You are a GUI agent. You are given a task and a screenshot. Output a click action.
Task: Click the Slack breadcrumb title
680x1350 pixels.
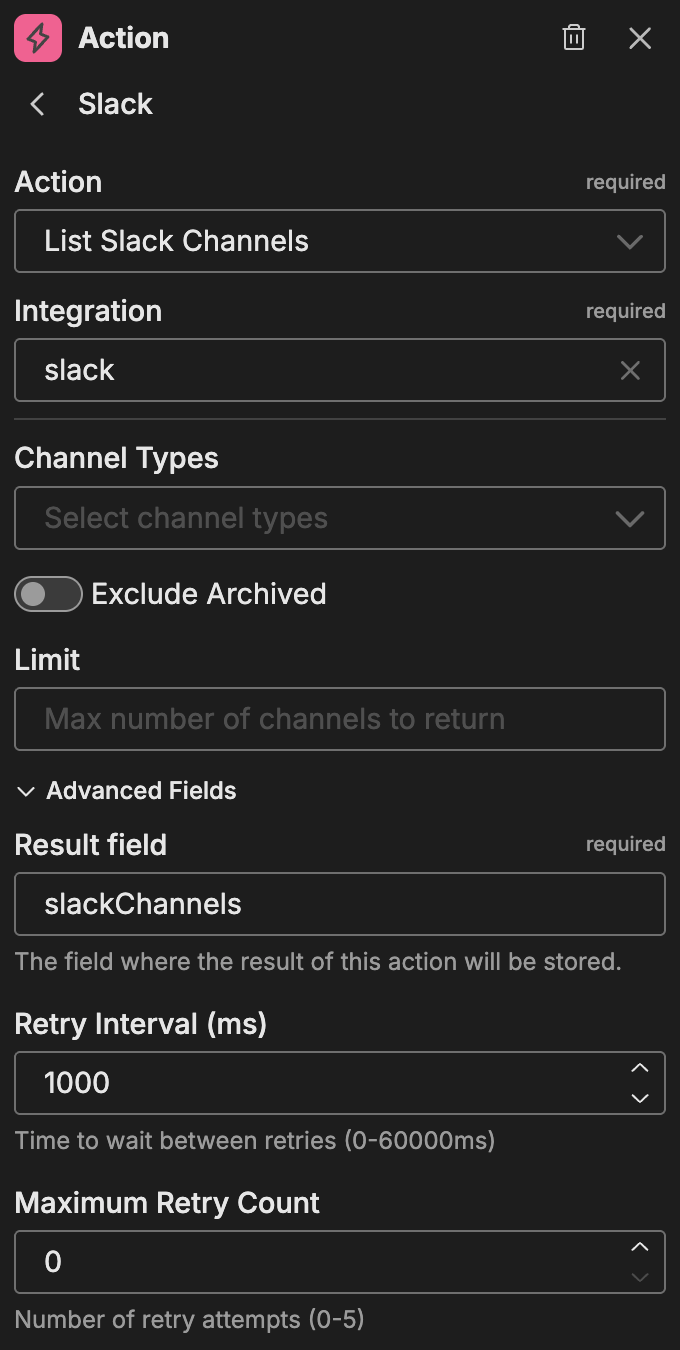click(x=115, y=103)
